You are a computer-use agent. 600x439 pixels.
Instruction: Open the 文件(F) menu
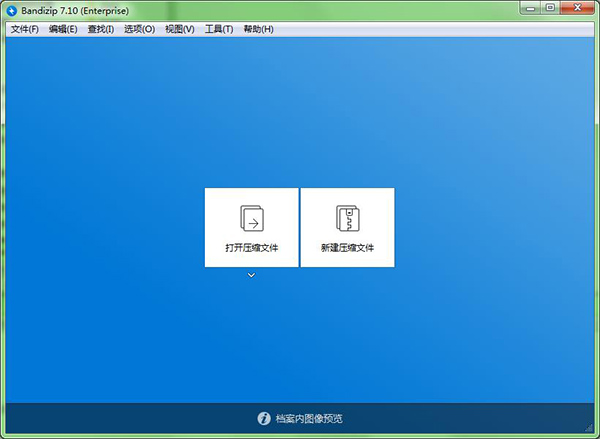click(x=24, y=29)
